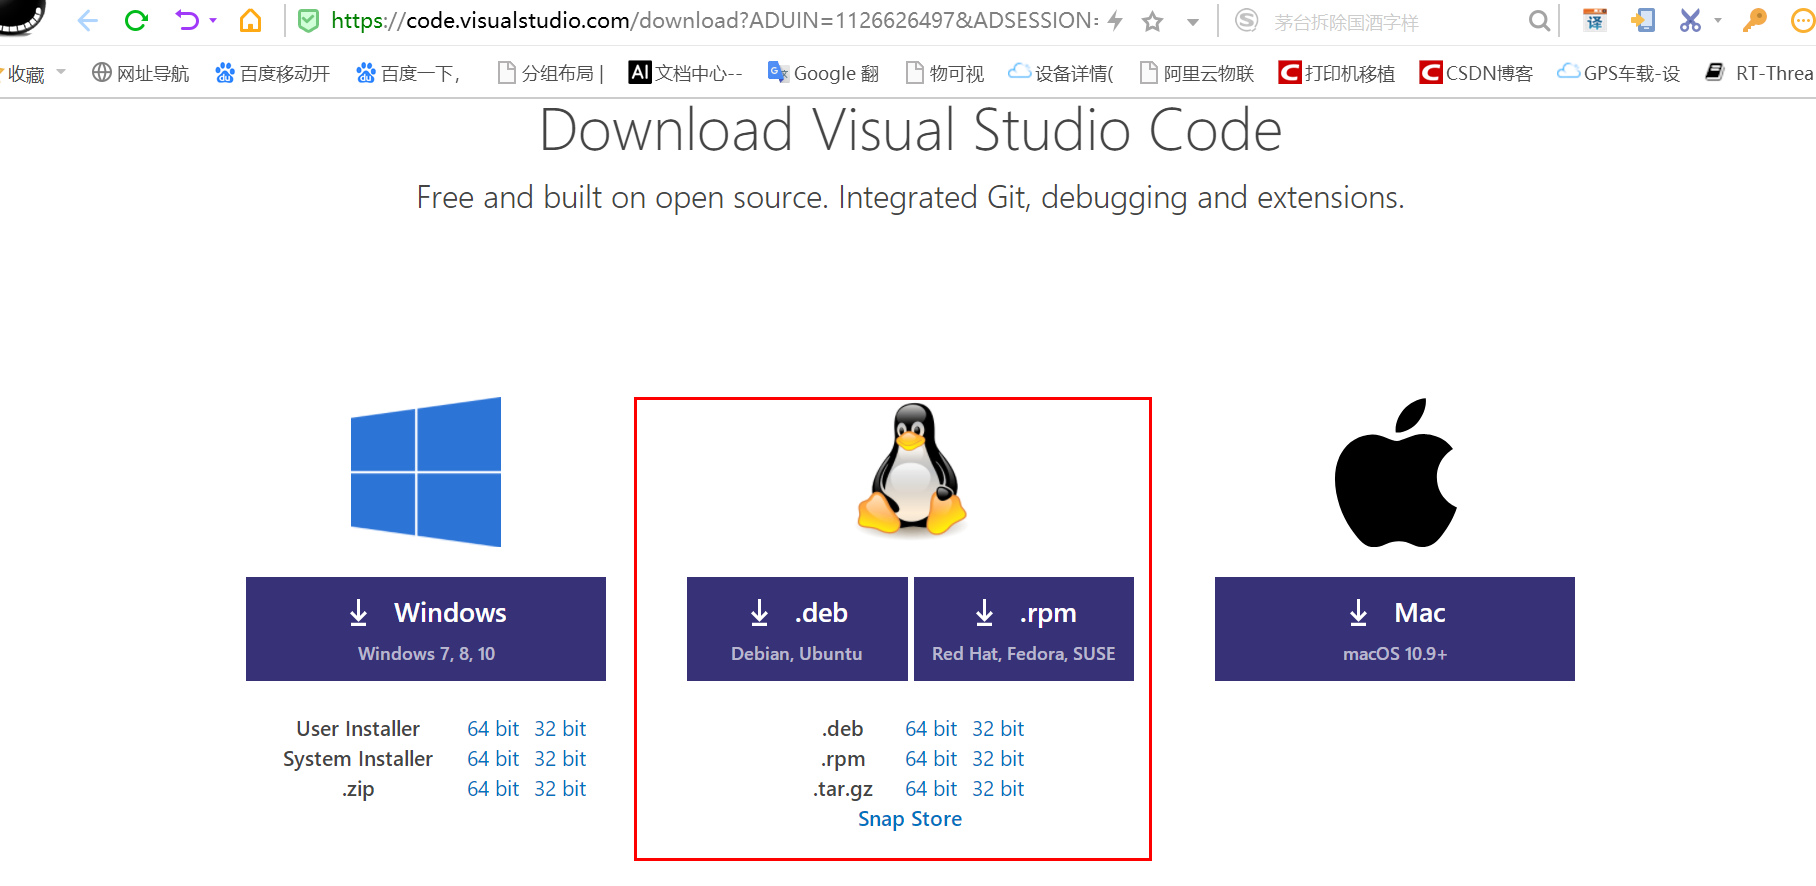Open the 百度一下 bookmark

(x=409, y=73)
